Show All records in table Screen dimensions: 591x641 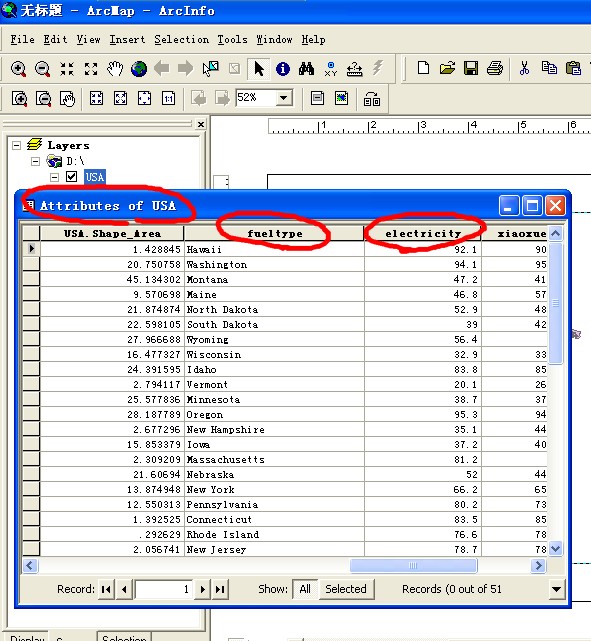click(305, 589)
